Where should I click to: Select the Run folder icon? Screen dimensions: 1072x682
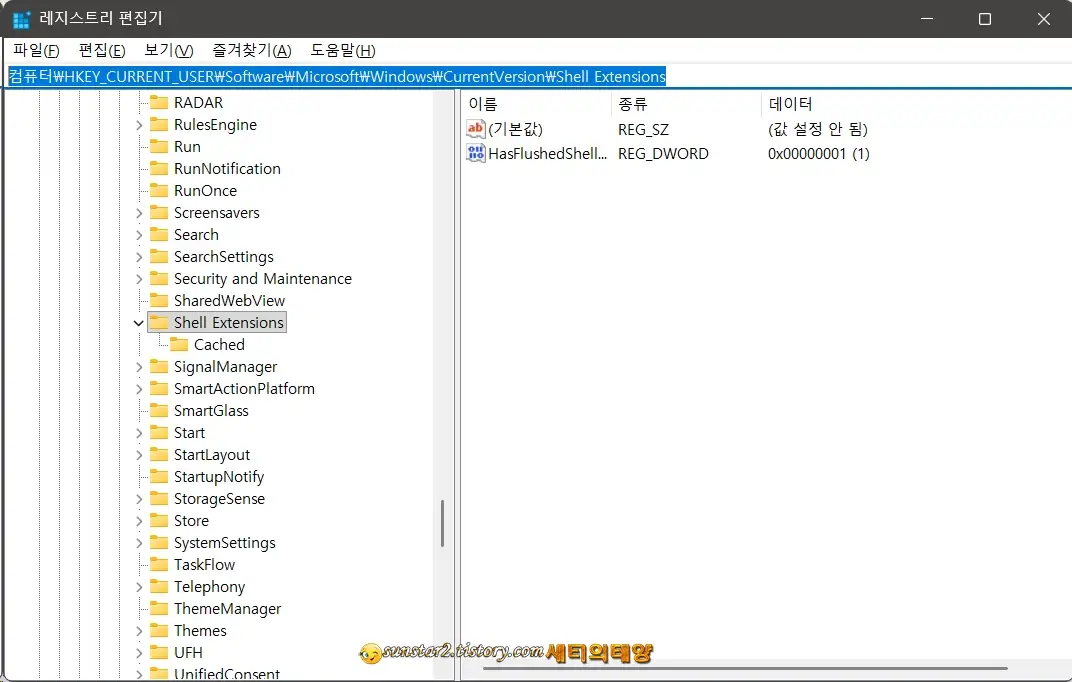159,146
